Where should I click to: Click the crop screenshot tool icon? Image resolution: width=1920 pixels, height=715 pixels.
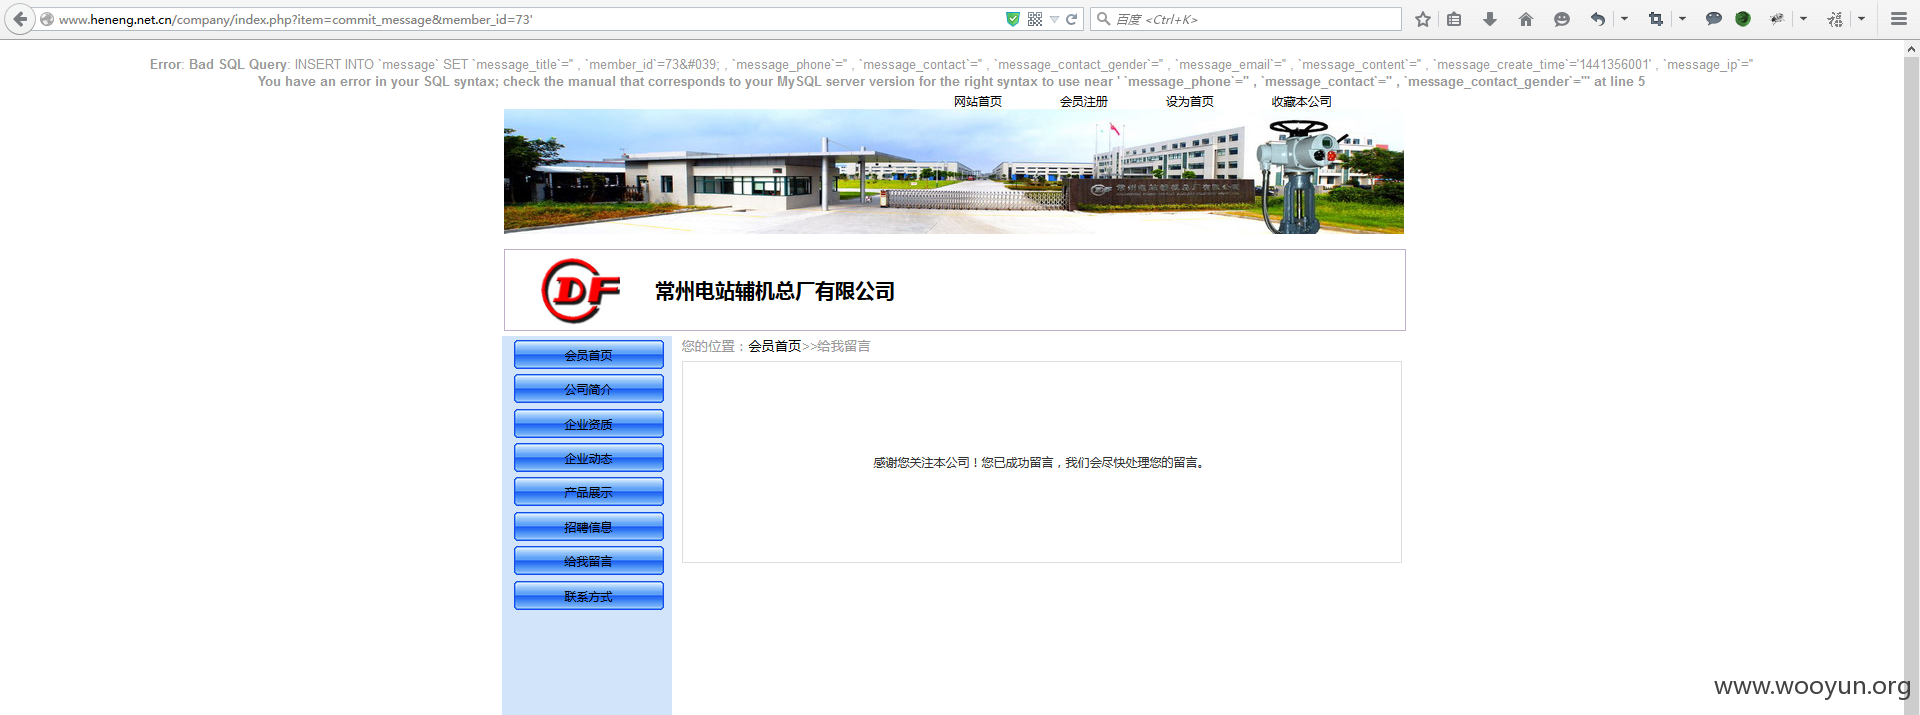point(1656,19)
